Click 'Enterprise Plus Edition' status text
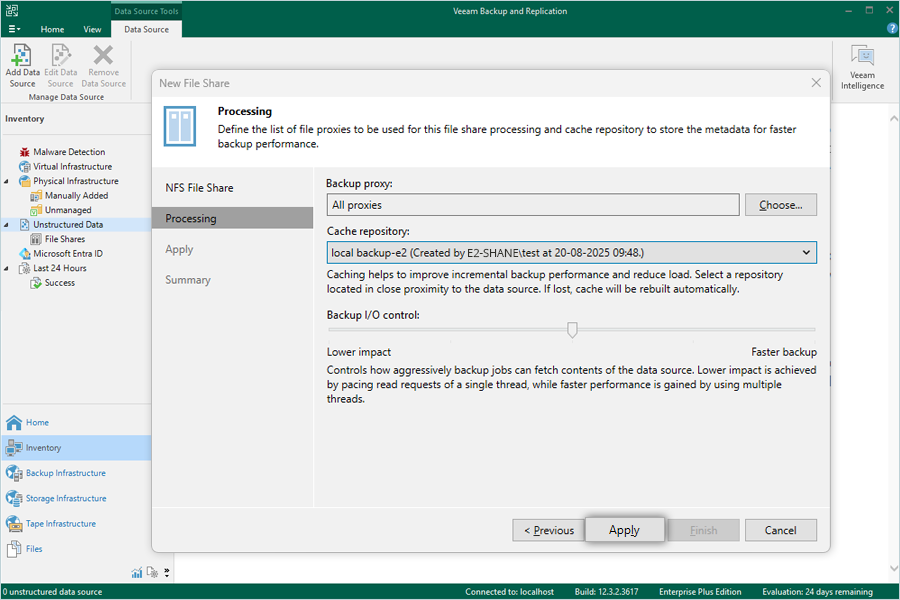900x600 pixels. 700,592
